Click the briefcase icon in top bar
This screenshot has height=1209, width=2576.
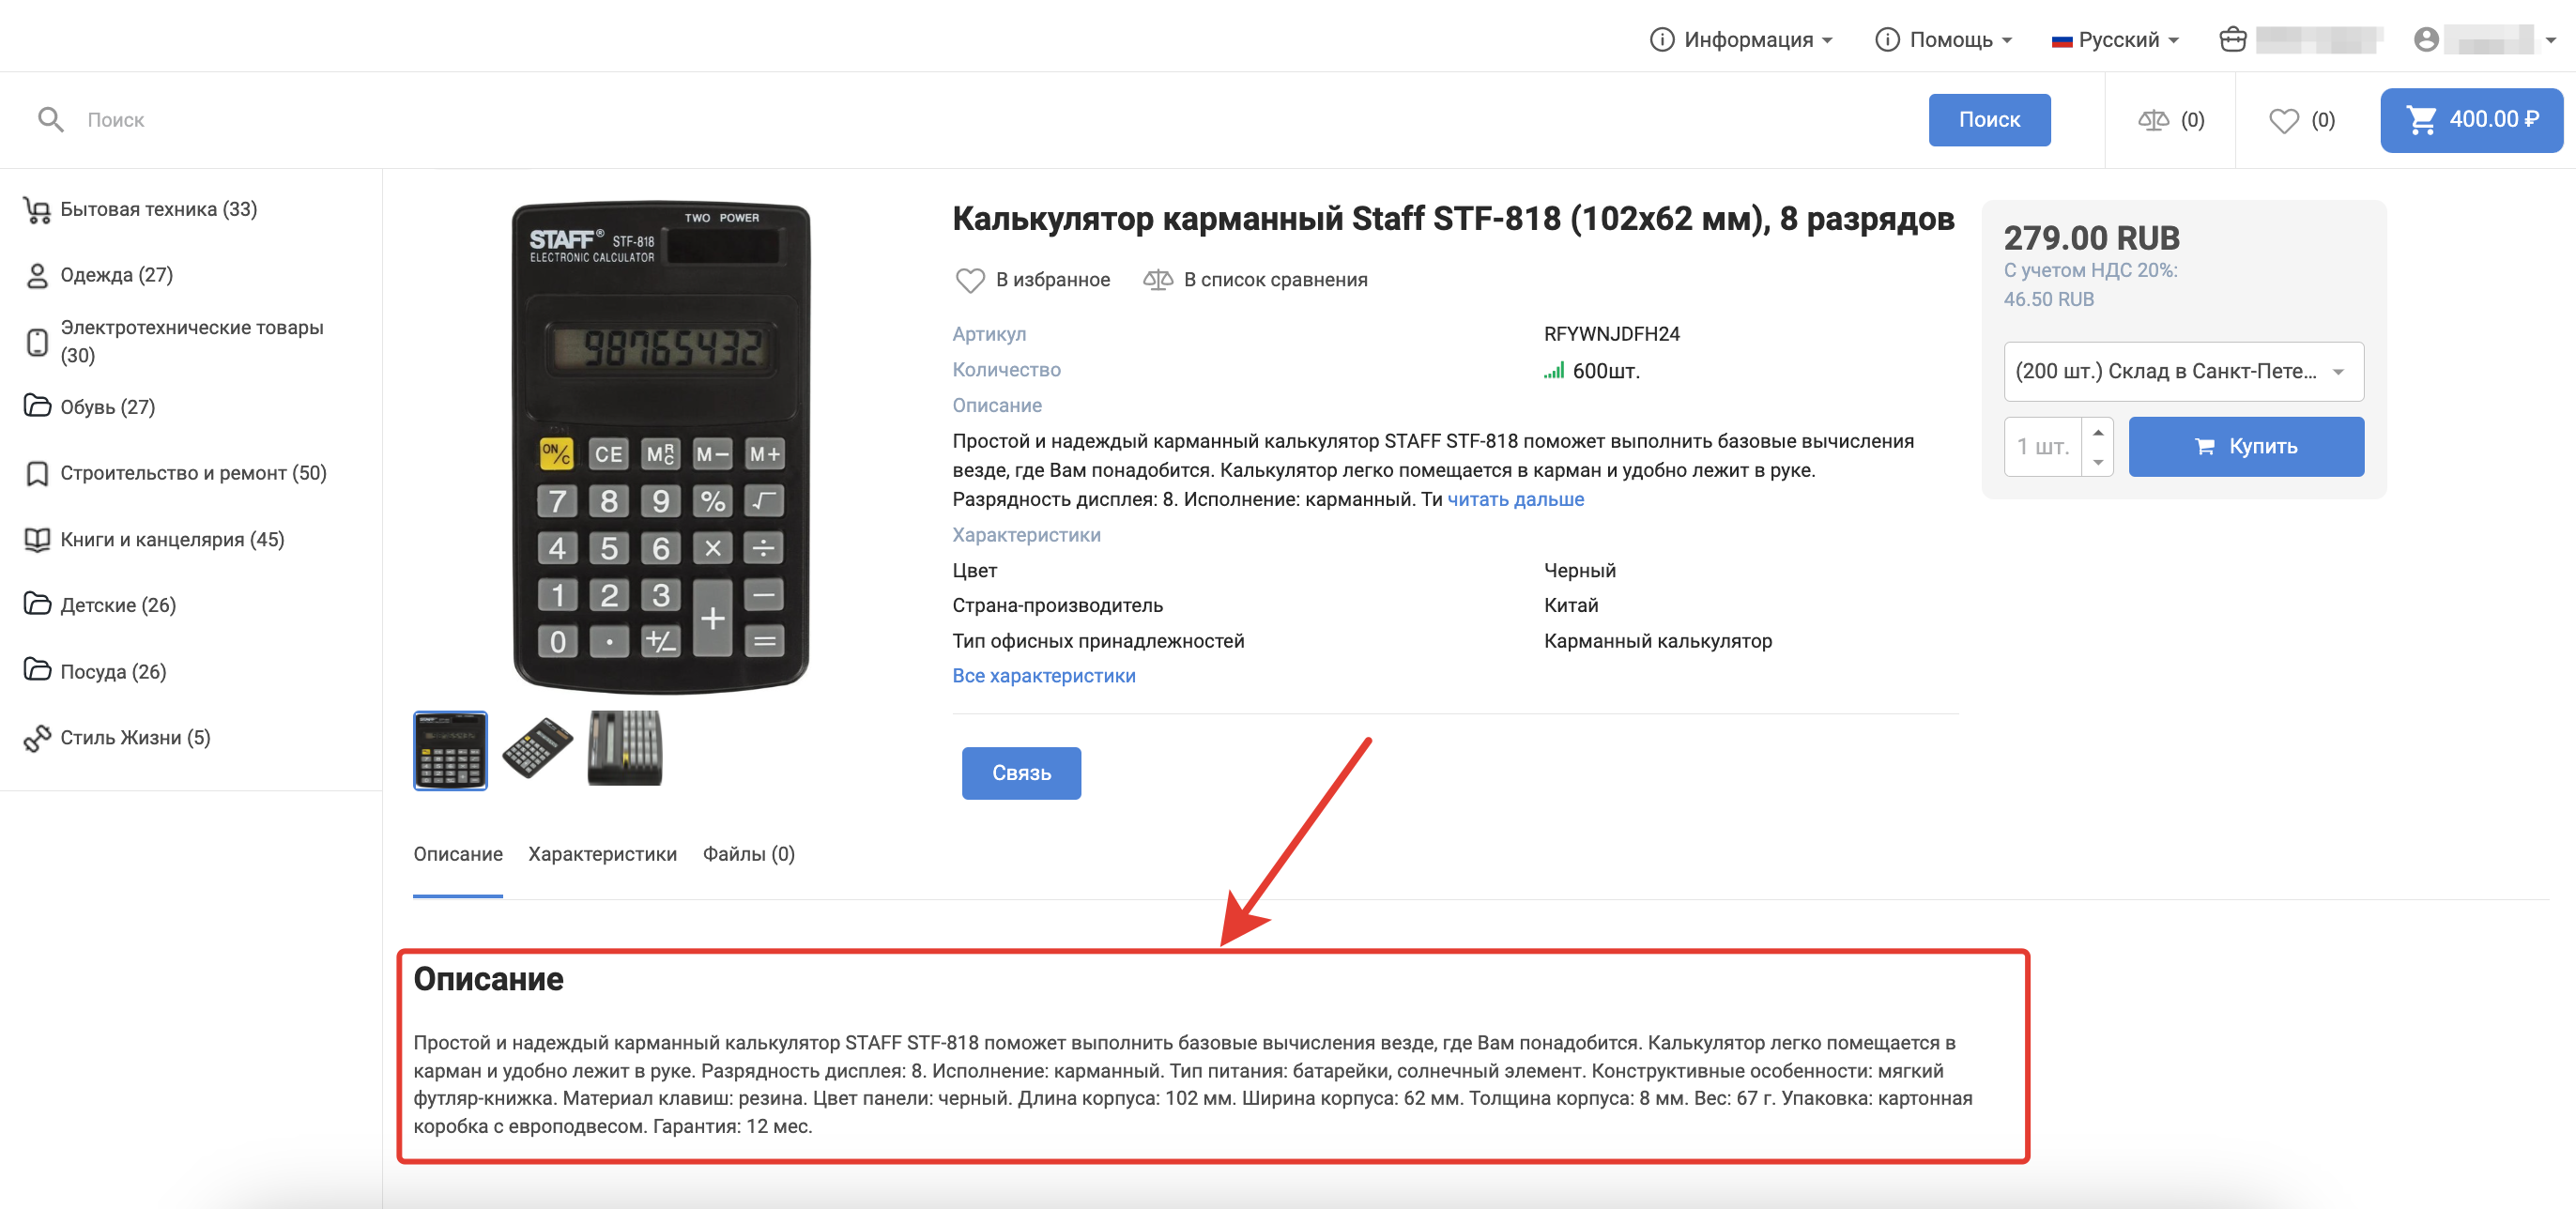point(2232,39)
